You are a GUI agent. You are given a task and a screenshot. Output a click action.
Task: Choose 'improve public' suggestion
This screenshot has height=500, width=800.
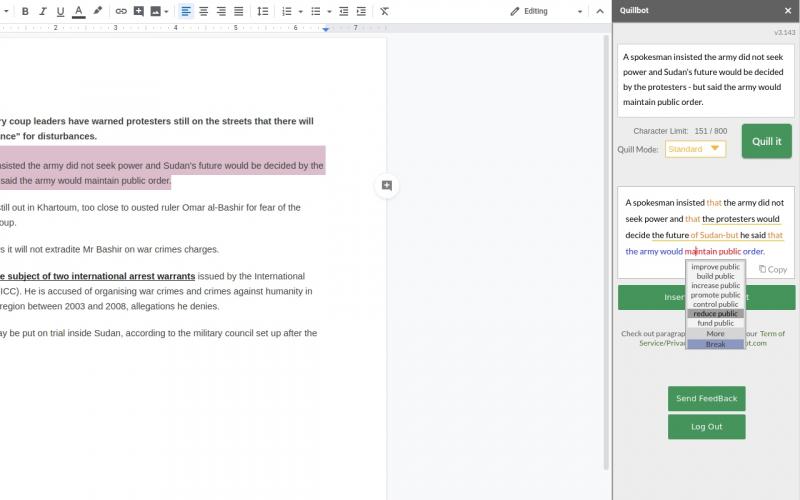click(715, 266)
